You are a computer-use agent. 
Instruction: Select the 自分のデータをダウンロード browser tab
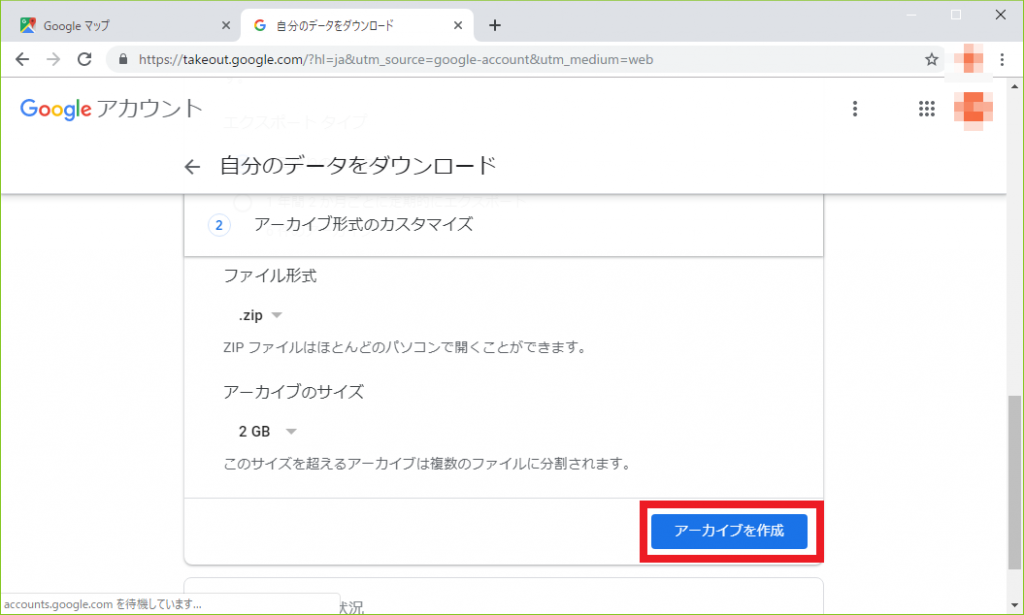[350, 25]
